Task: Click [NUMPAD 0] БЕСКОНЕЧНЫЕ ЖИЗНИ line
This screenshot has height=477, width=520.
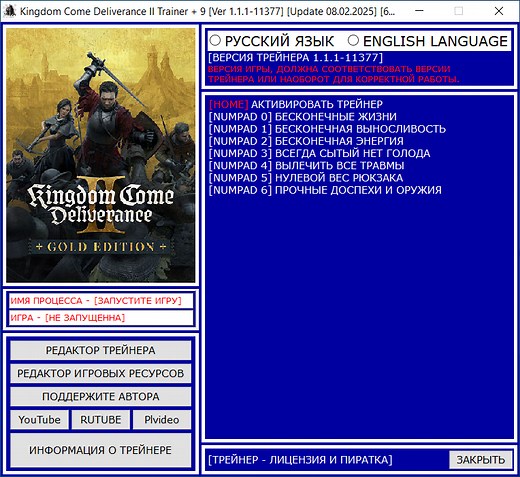Action: click(x=303, y=117)
